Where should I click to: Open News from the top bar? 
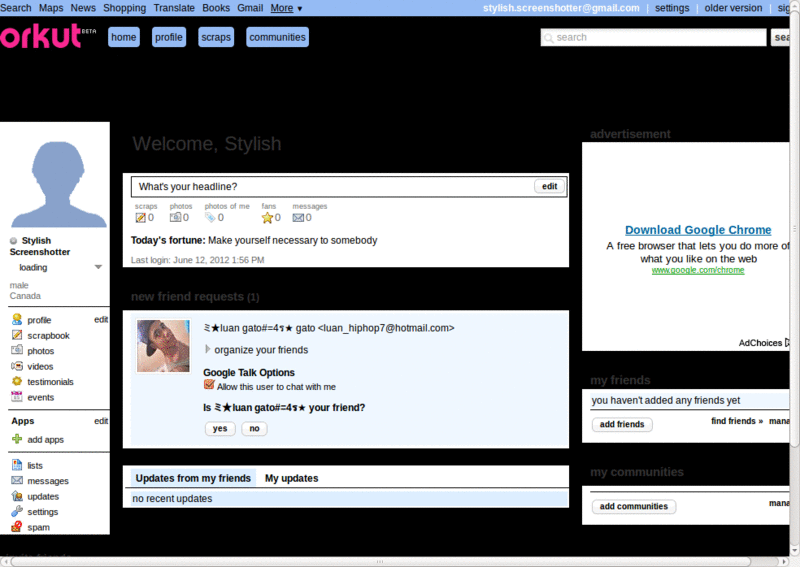[x=83, y=8]
